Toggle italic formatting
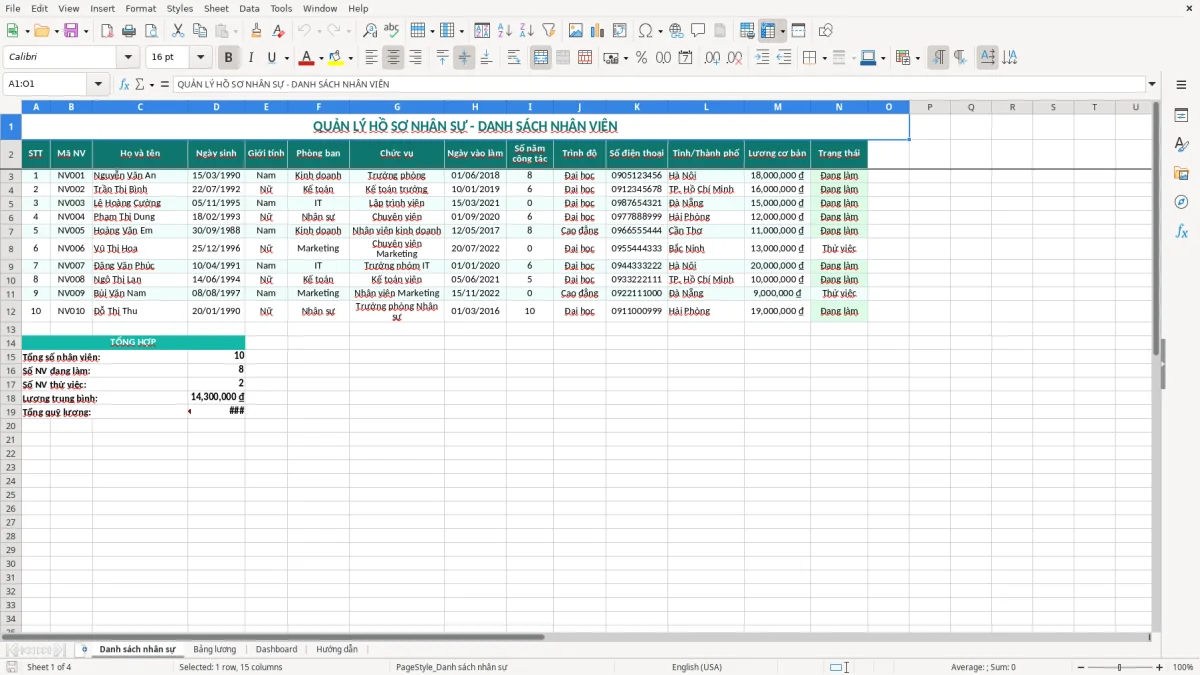 point(250,58)
